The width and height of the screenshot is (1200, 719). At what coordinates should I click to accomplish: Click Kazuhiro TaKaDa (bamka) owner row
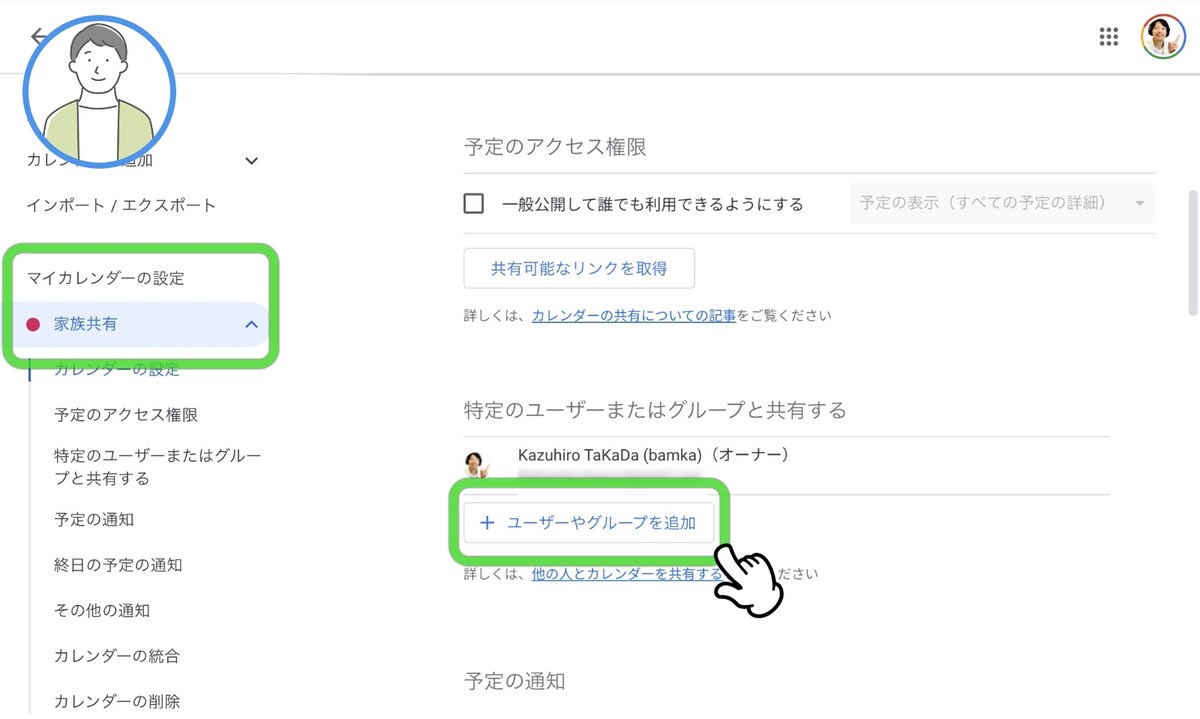[x=787, y=465]
